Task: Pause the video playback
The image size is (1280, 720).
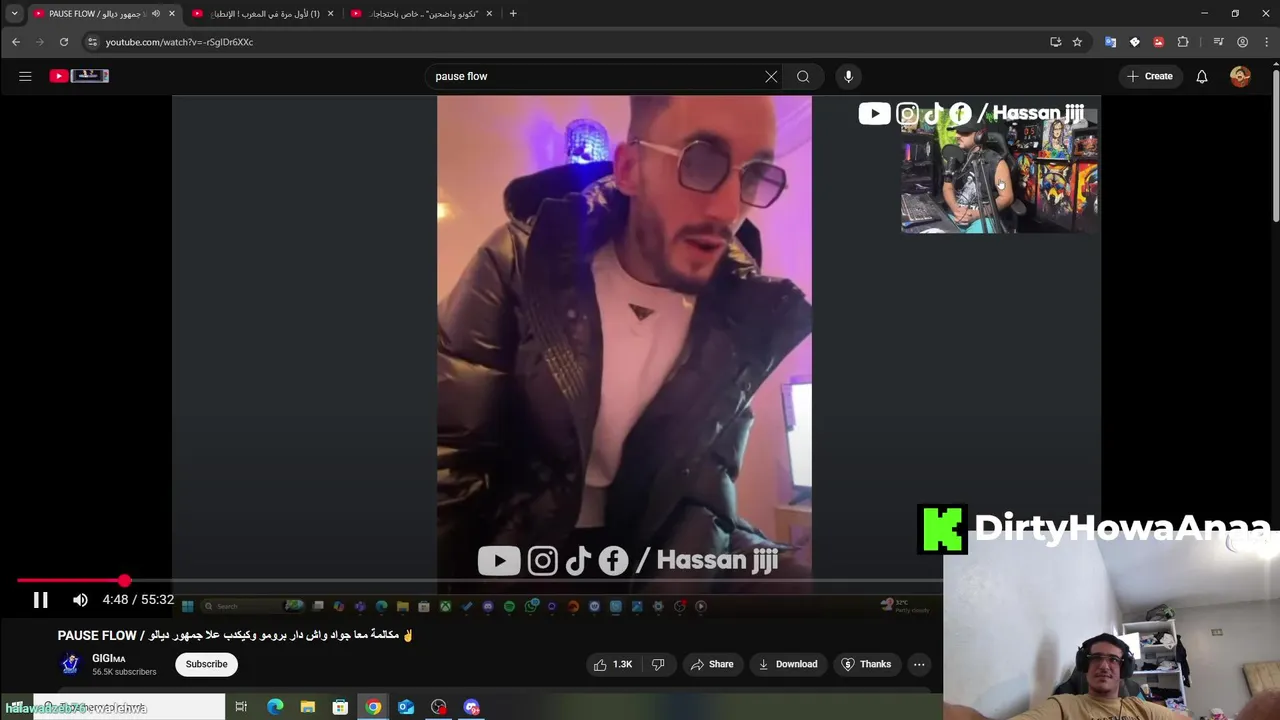Action: 40,600
